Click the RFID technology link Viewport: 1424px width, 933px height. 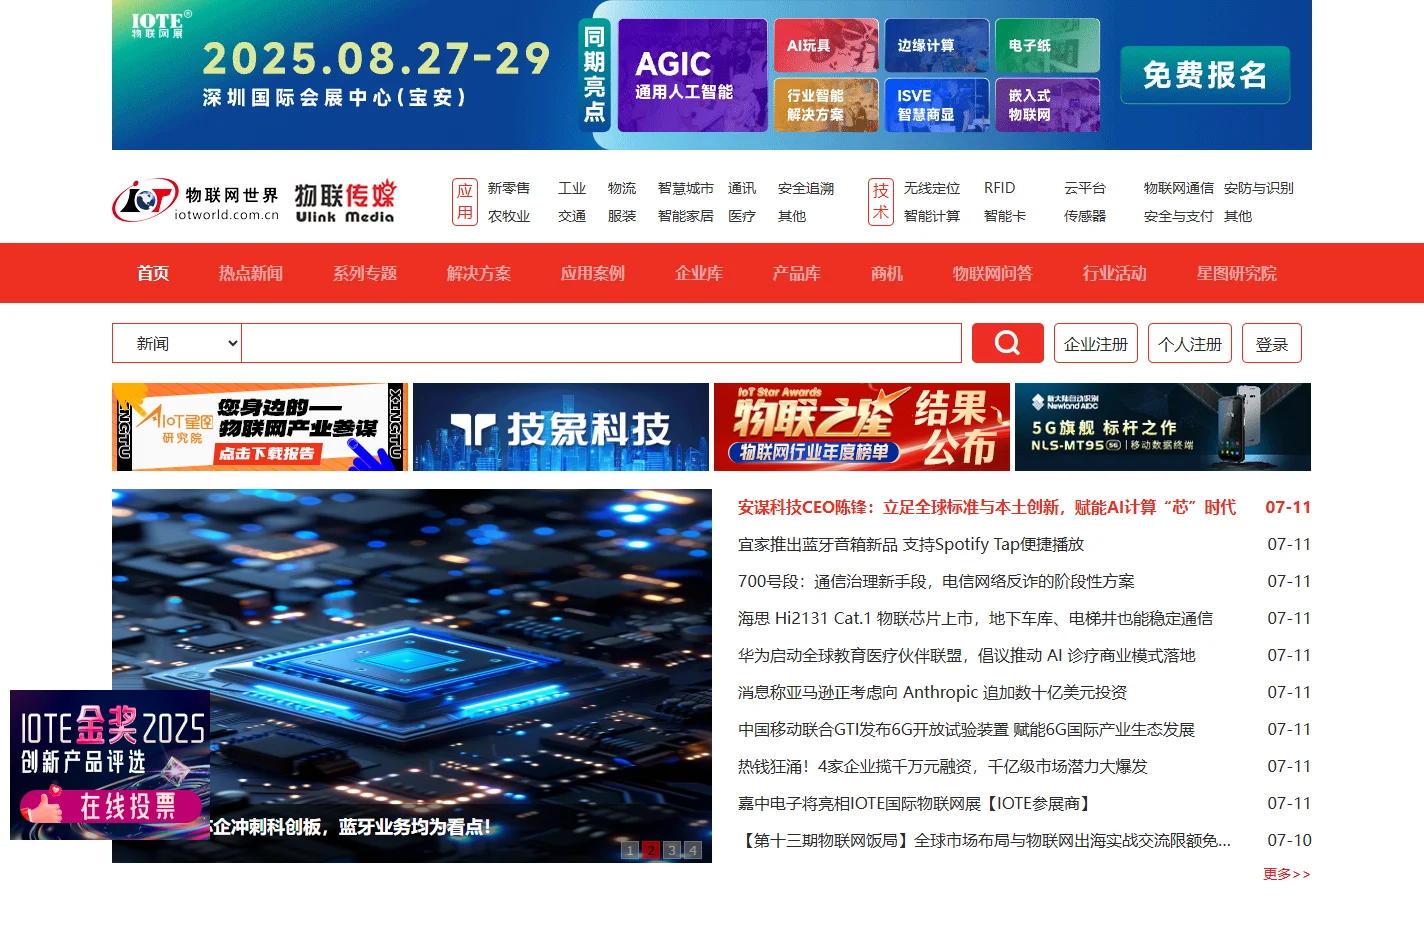[x=999, y=188]
